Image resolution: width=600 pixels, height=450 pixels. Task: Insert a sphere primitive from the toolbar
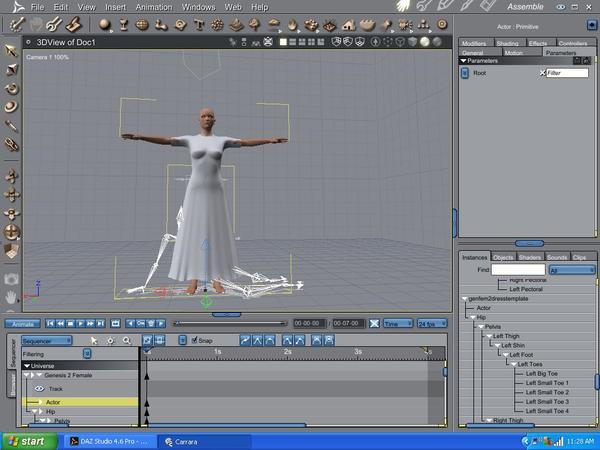point(104,25)
